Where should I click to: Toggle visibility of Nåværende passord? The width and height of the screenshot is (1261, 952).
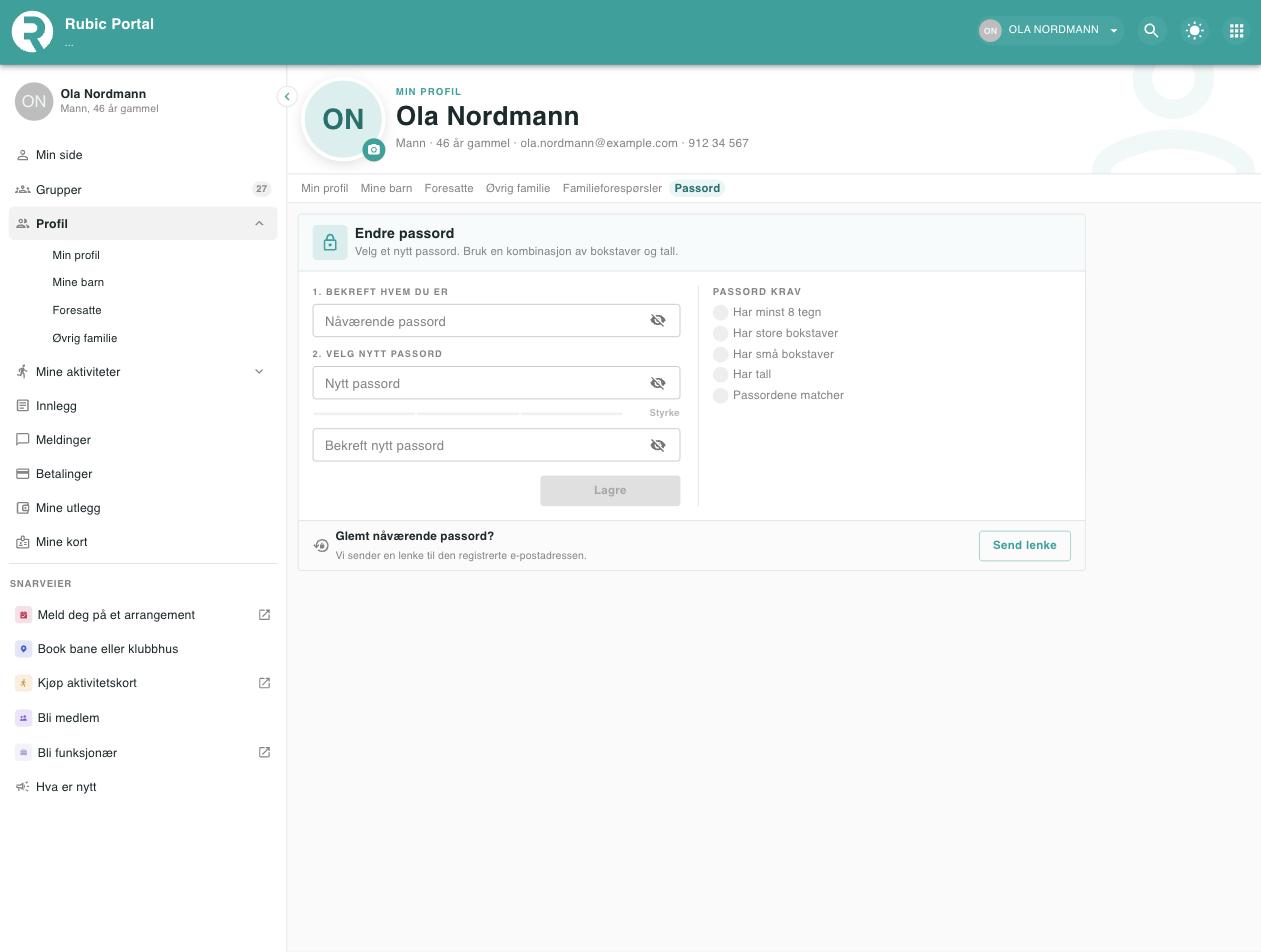pos(658,321)
